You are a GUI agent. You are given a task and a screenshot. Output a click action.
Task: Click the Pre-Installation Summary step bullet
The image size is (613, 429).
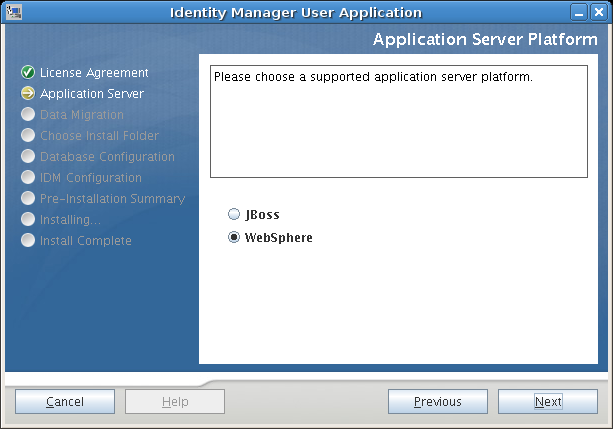tap(28, 199)
